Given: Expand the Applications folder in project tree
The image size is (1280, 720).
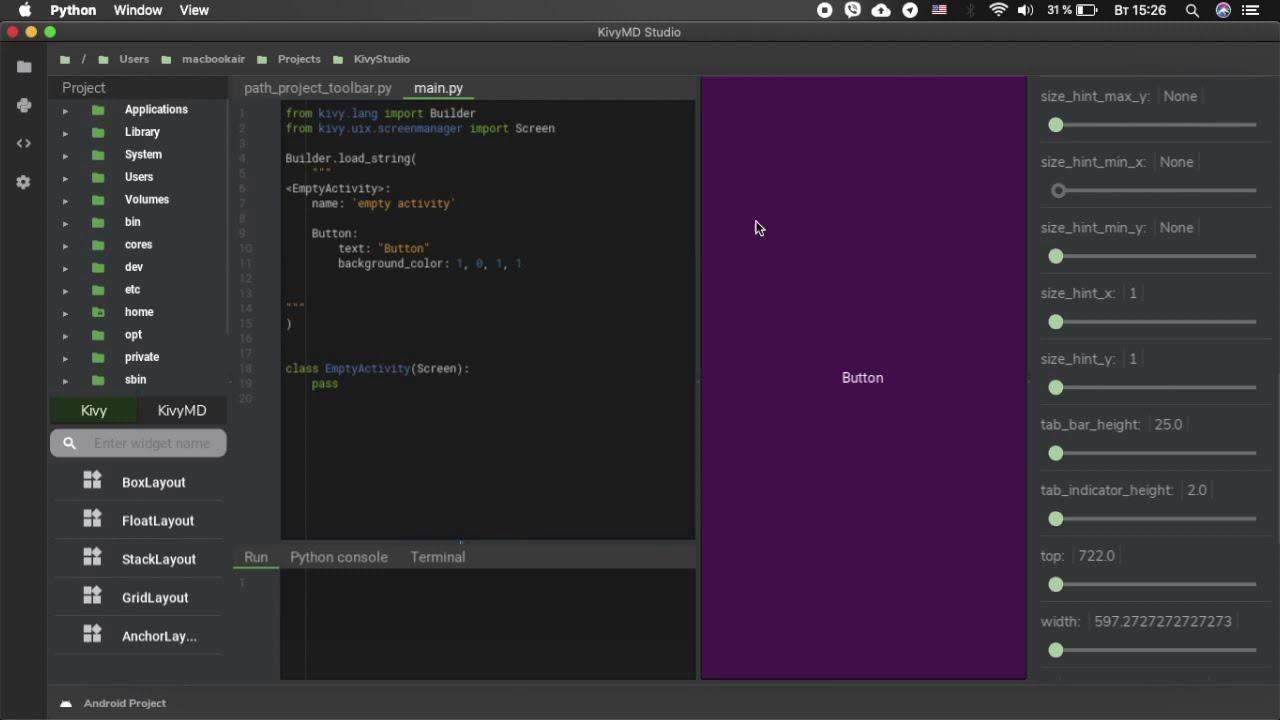Looking at the screenshot, I should (65, 110).
